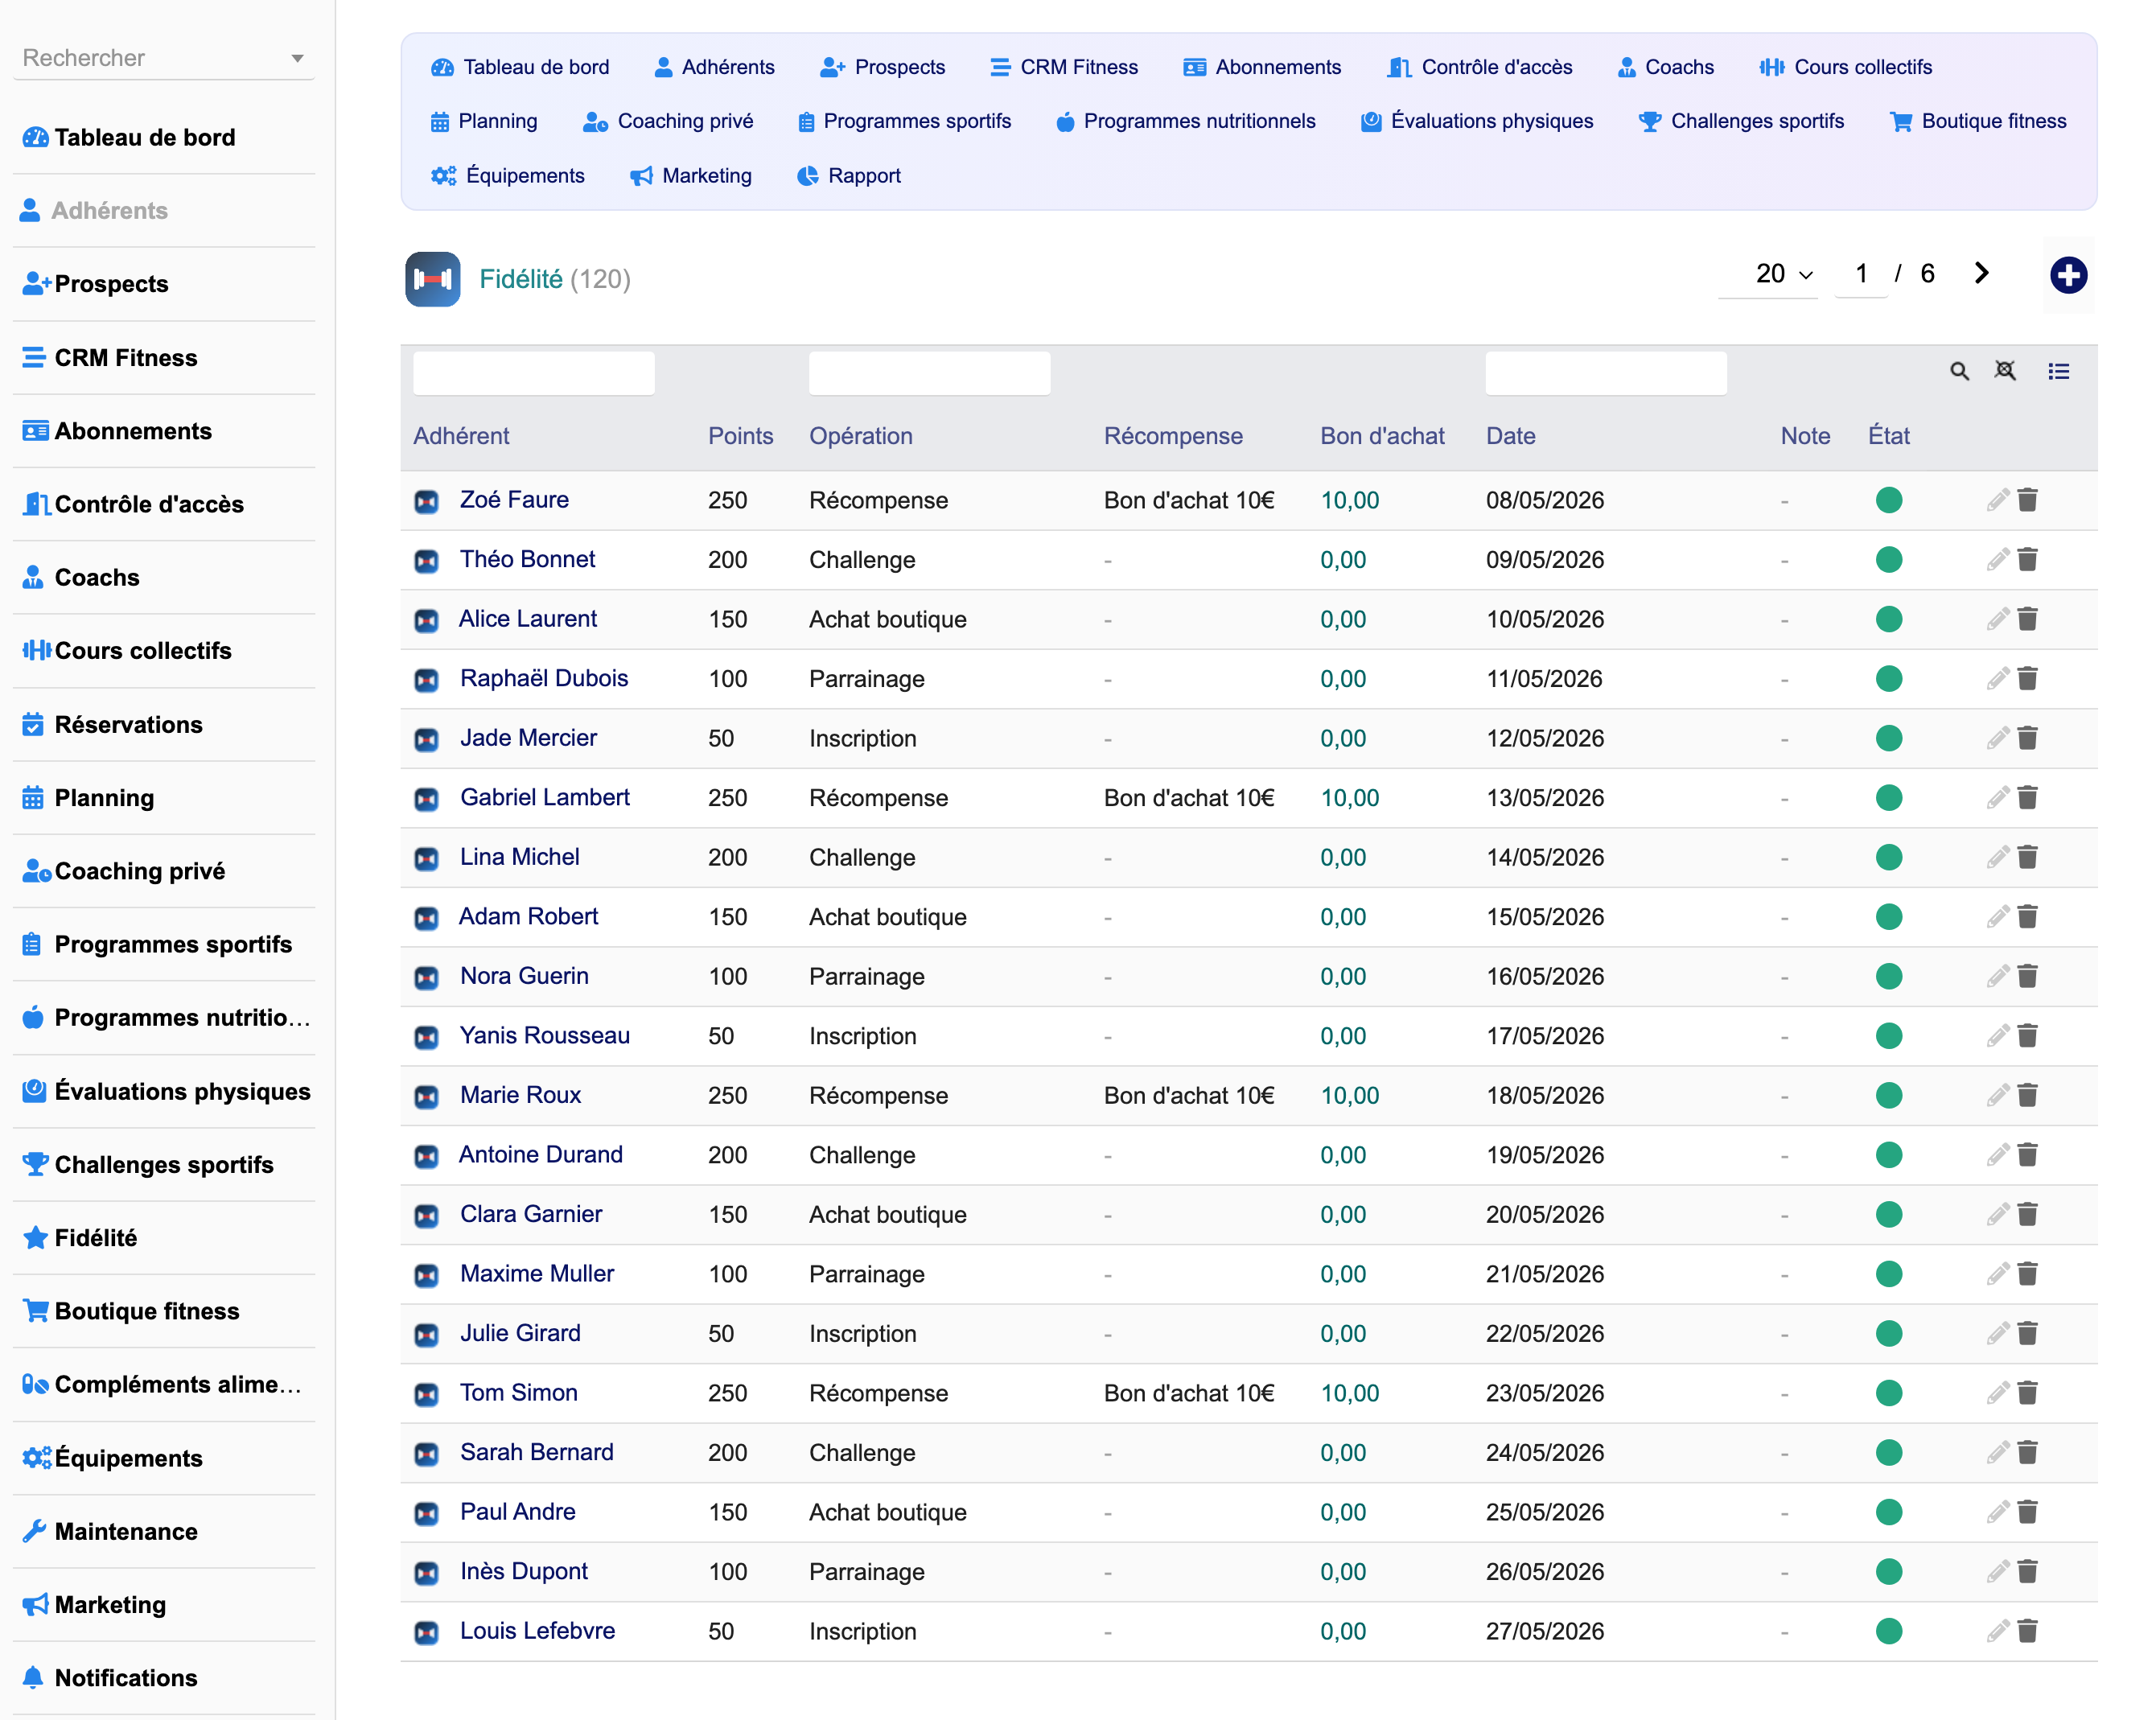Toggle the green state dot for Alice Laurent

click(x=1888, y=619)
